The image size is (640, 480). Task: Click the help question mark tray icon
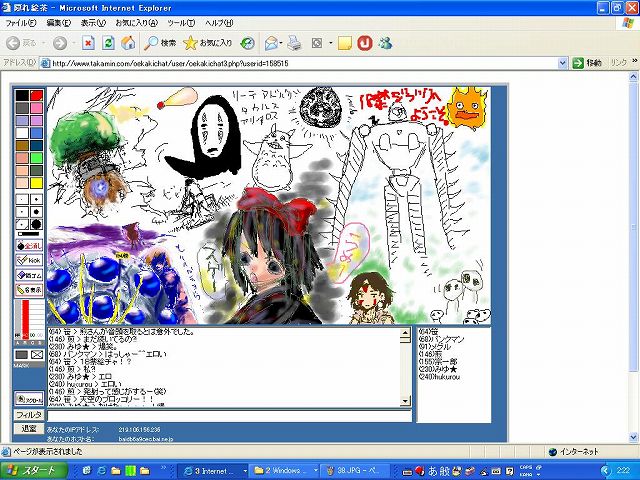coord(509,471)
